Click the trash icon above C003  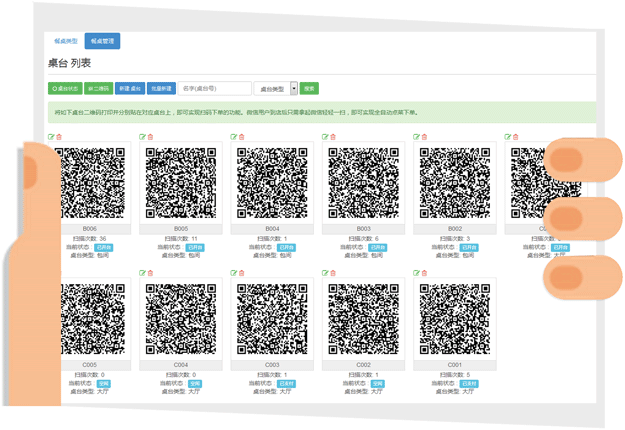(x=242, y=273)
